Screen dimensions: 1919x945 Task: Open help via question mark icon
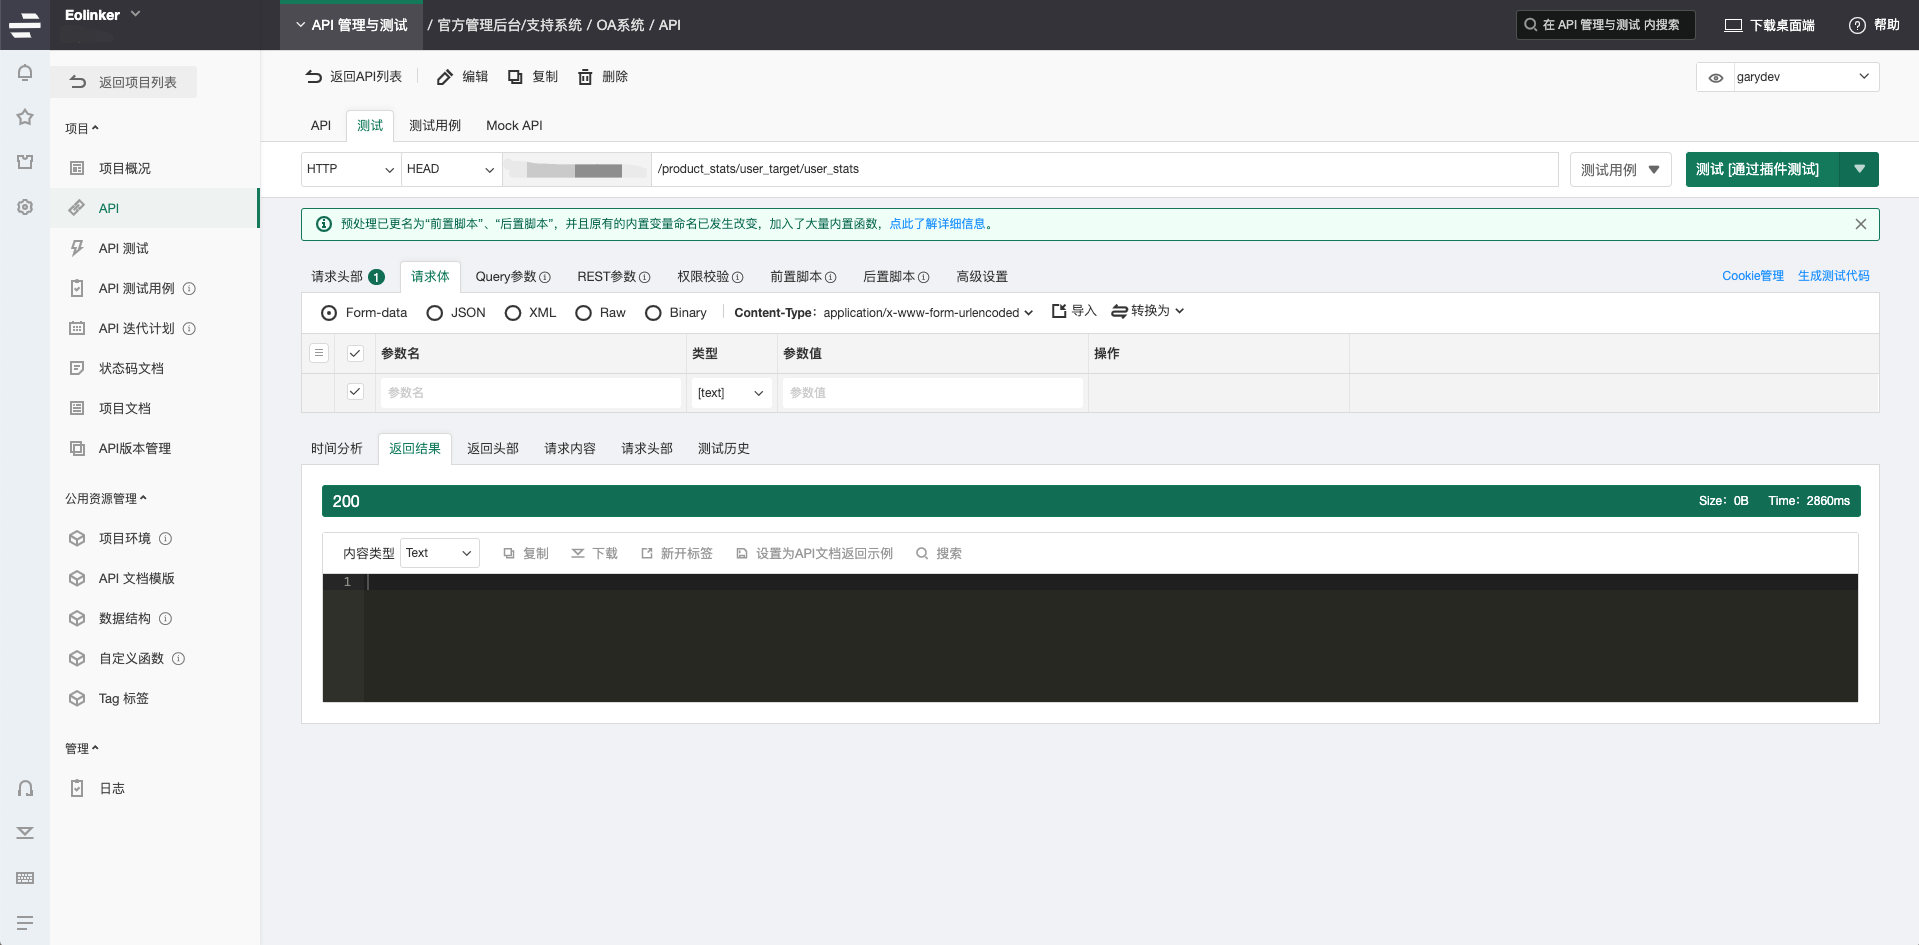pyautogui.click(x=1857, y=25)
